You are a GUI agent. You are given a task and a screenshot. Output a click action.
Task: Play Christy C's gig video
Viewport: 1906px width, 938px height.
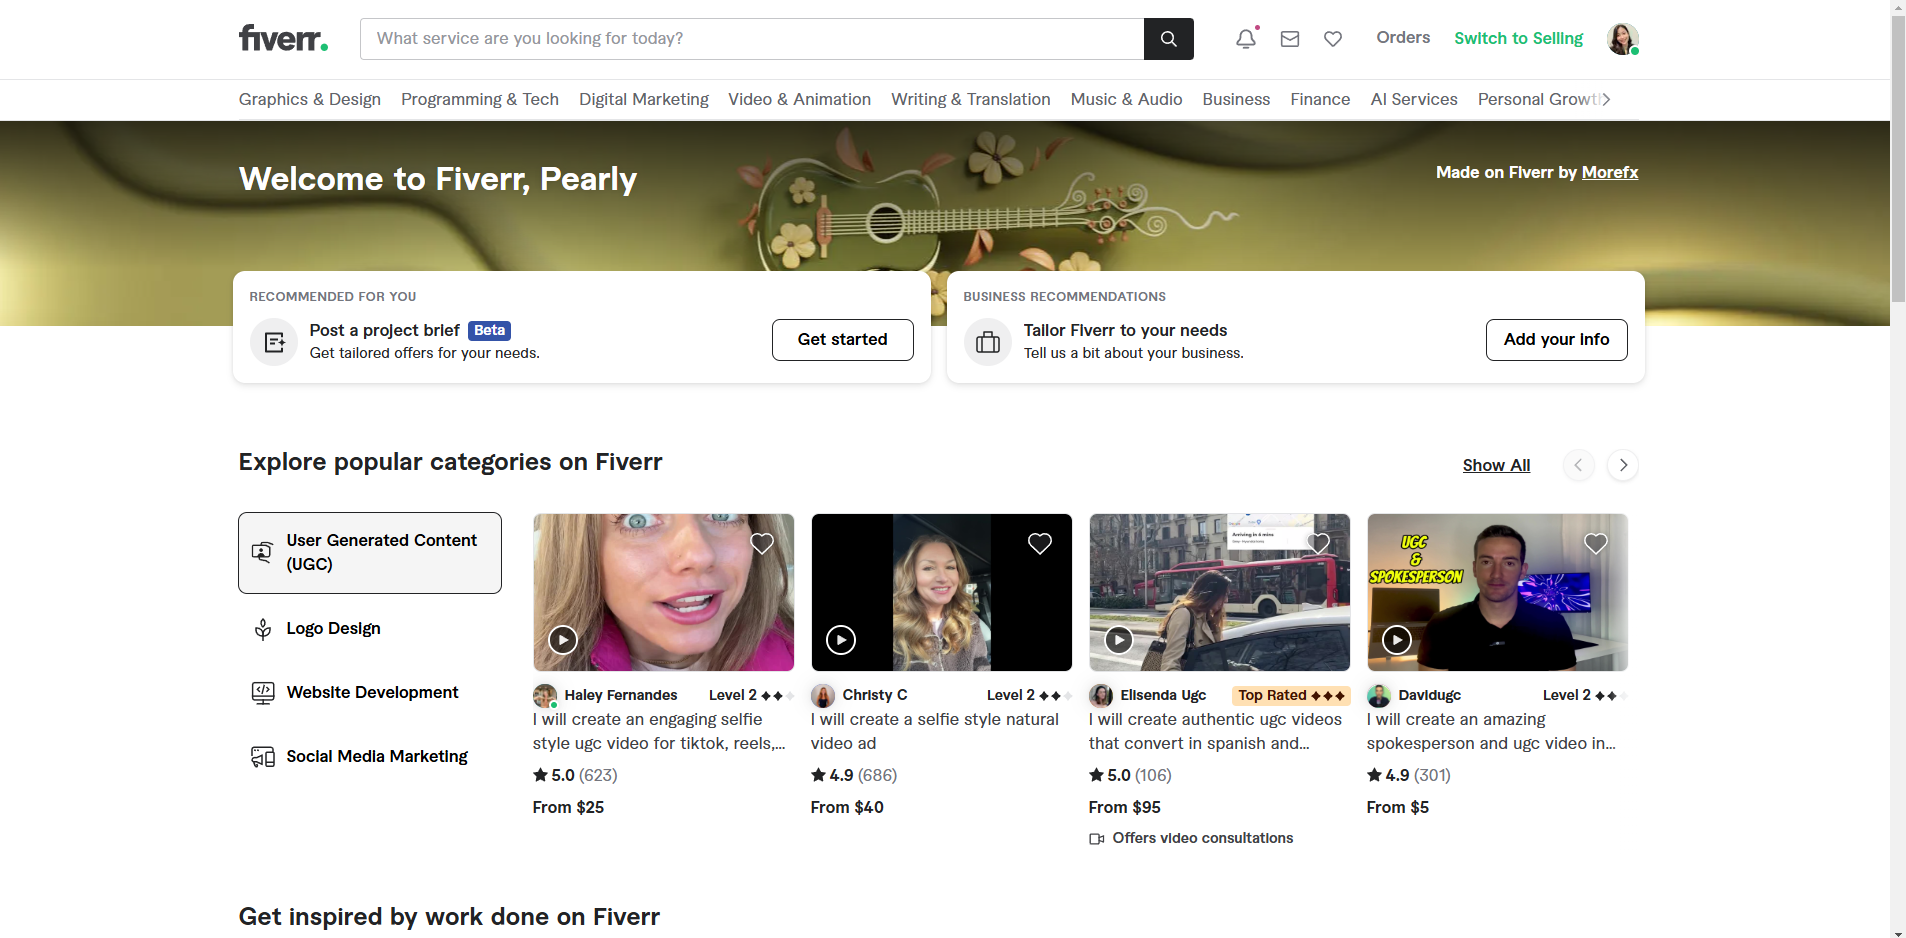(x=841, y=639)
